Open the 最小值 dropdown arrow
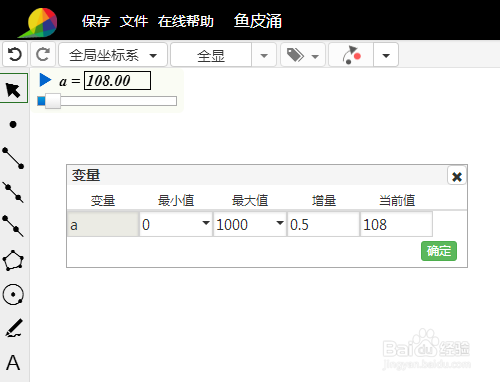Screen dimensions: 500x382 (206, 223)
